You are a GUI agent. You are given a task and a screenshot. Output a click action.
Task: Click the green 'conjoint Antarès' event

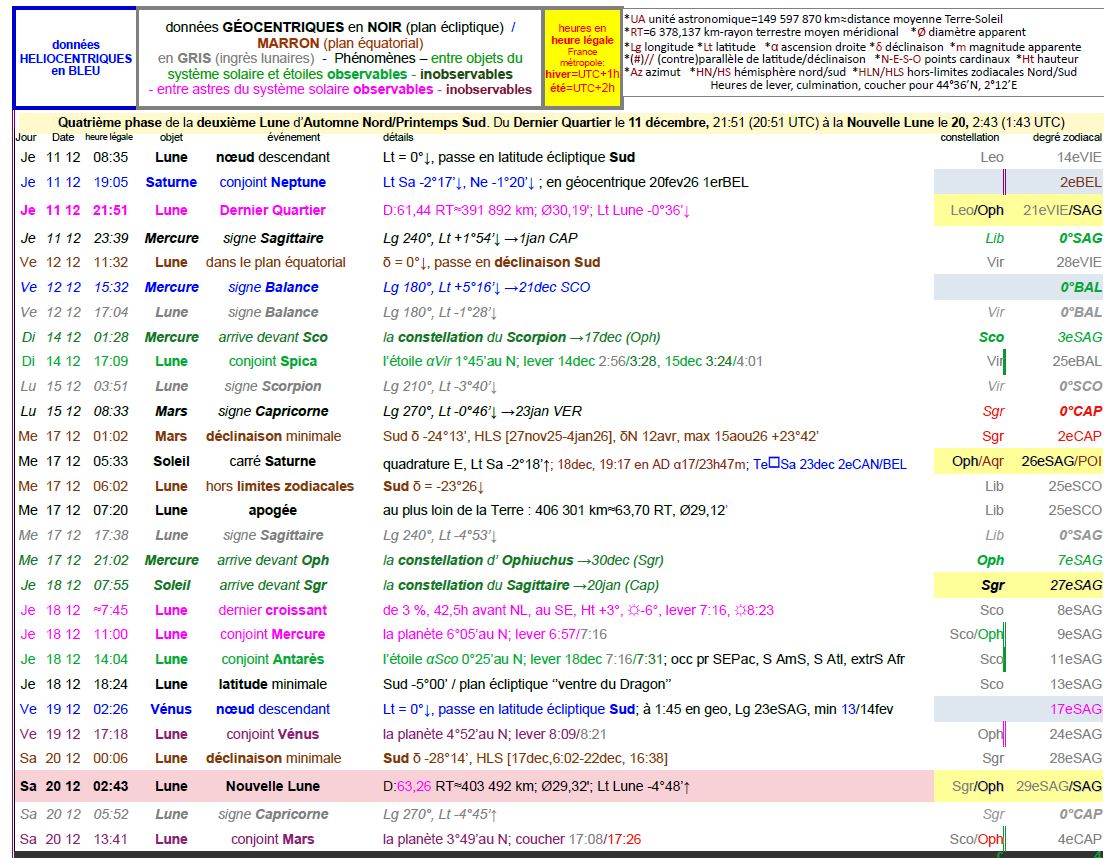click(272, 659)
